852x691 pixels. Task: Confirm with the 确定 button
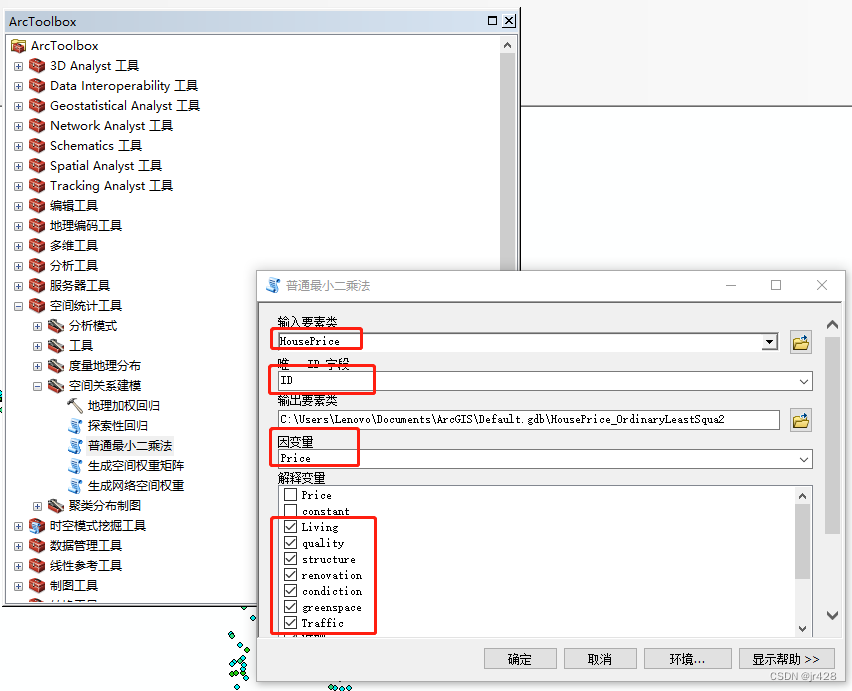point(520,659)
